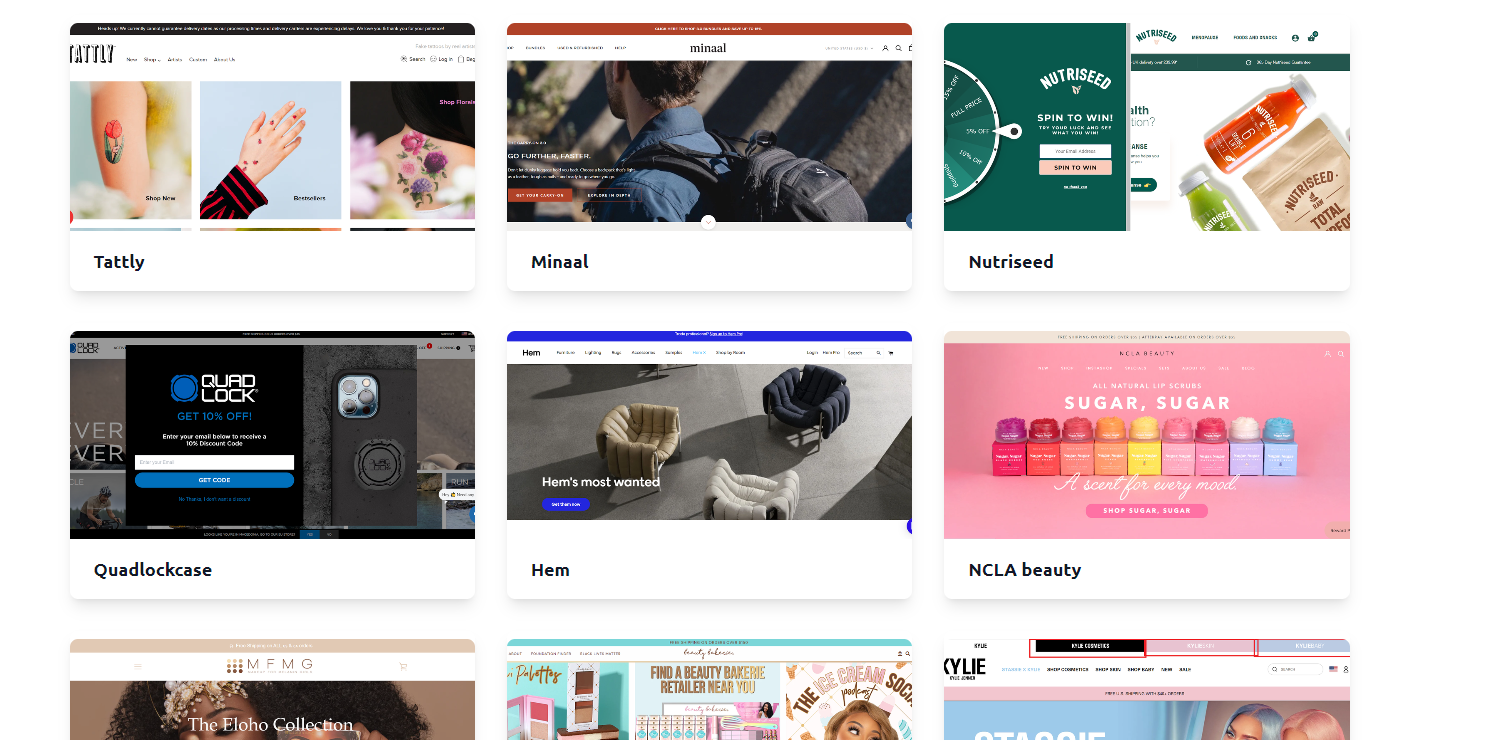1486x740 pixels.
Task: Click the Spin to Win button in Nutriseed preview
Action: [x=1075, y=168]
